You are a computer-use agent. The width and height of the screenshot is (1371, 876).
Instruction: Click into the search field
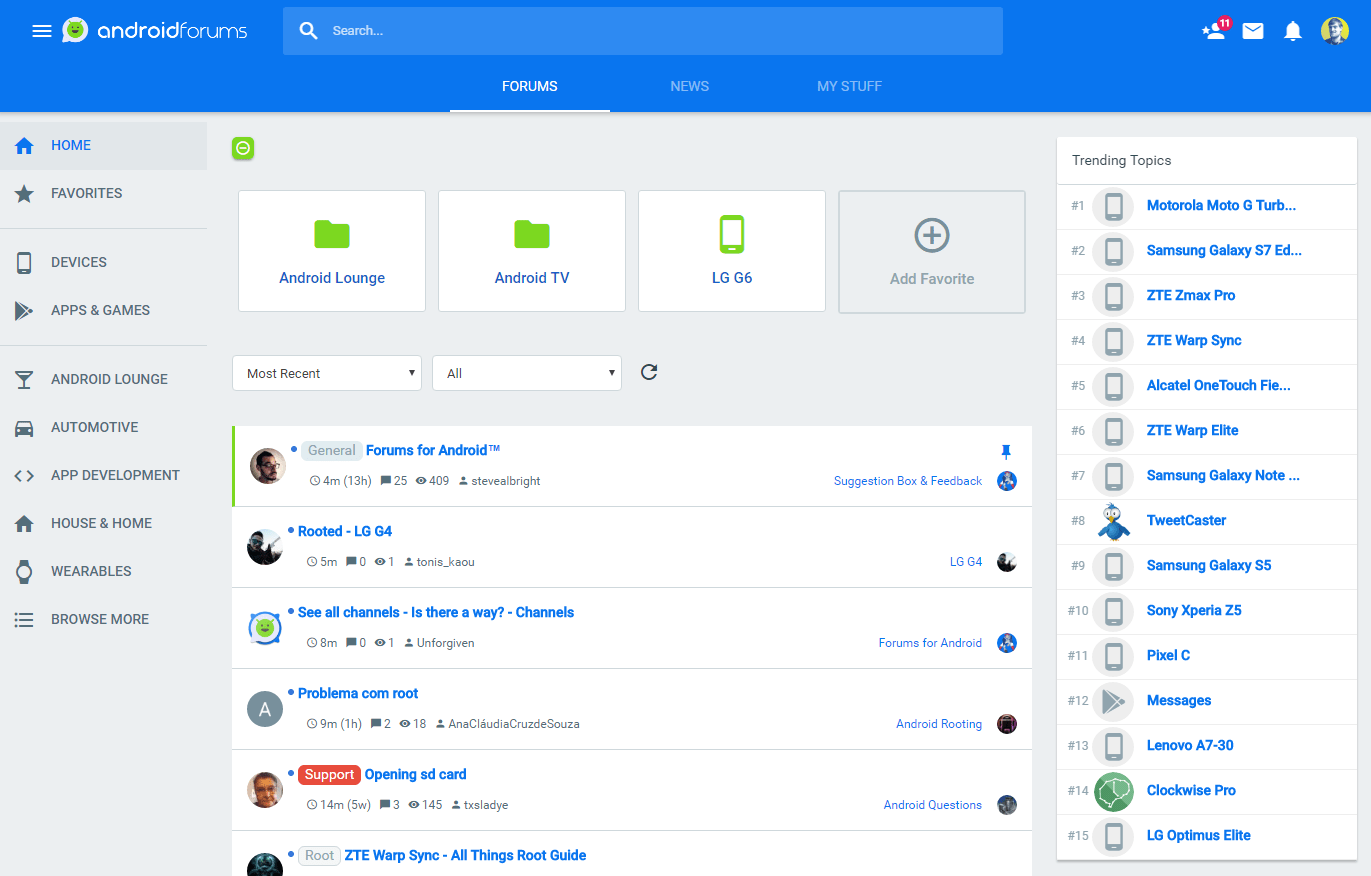[x=643, y=31]
